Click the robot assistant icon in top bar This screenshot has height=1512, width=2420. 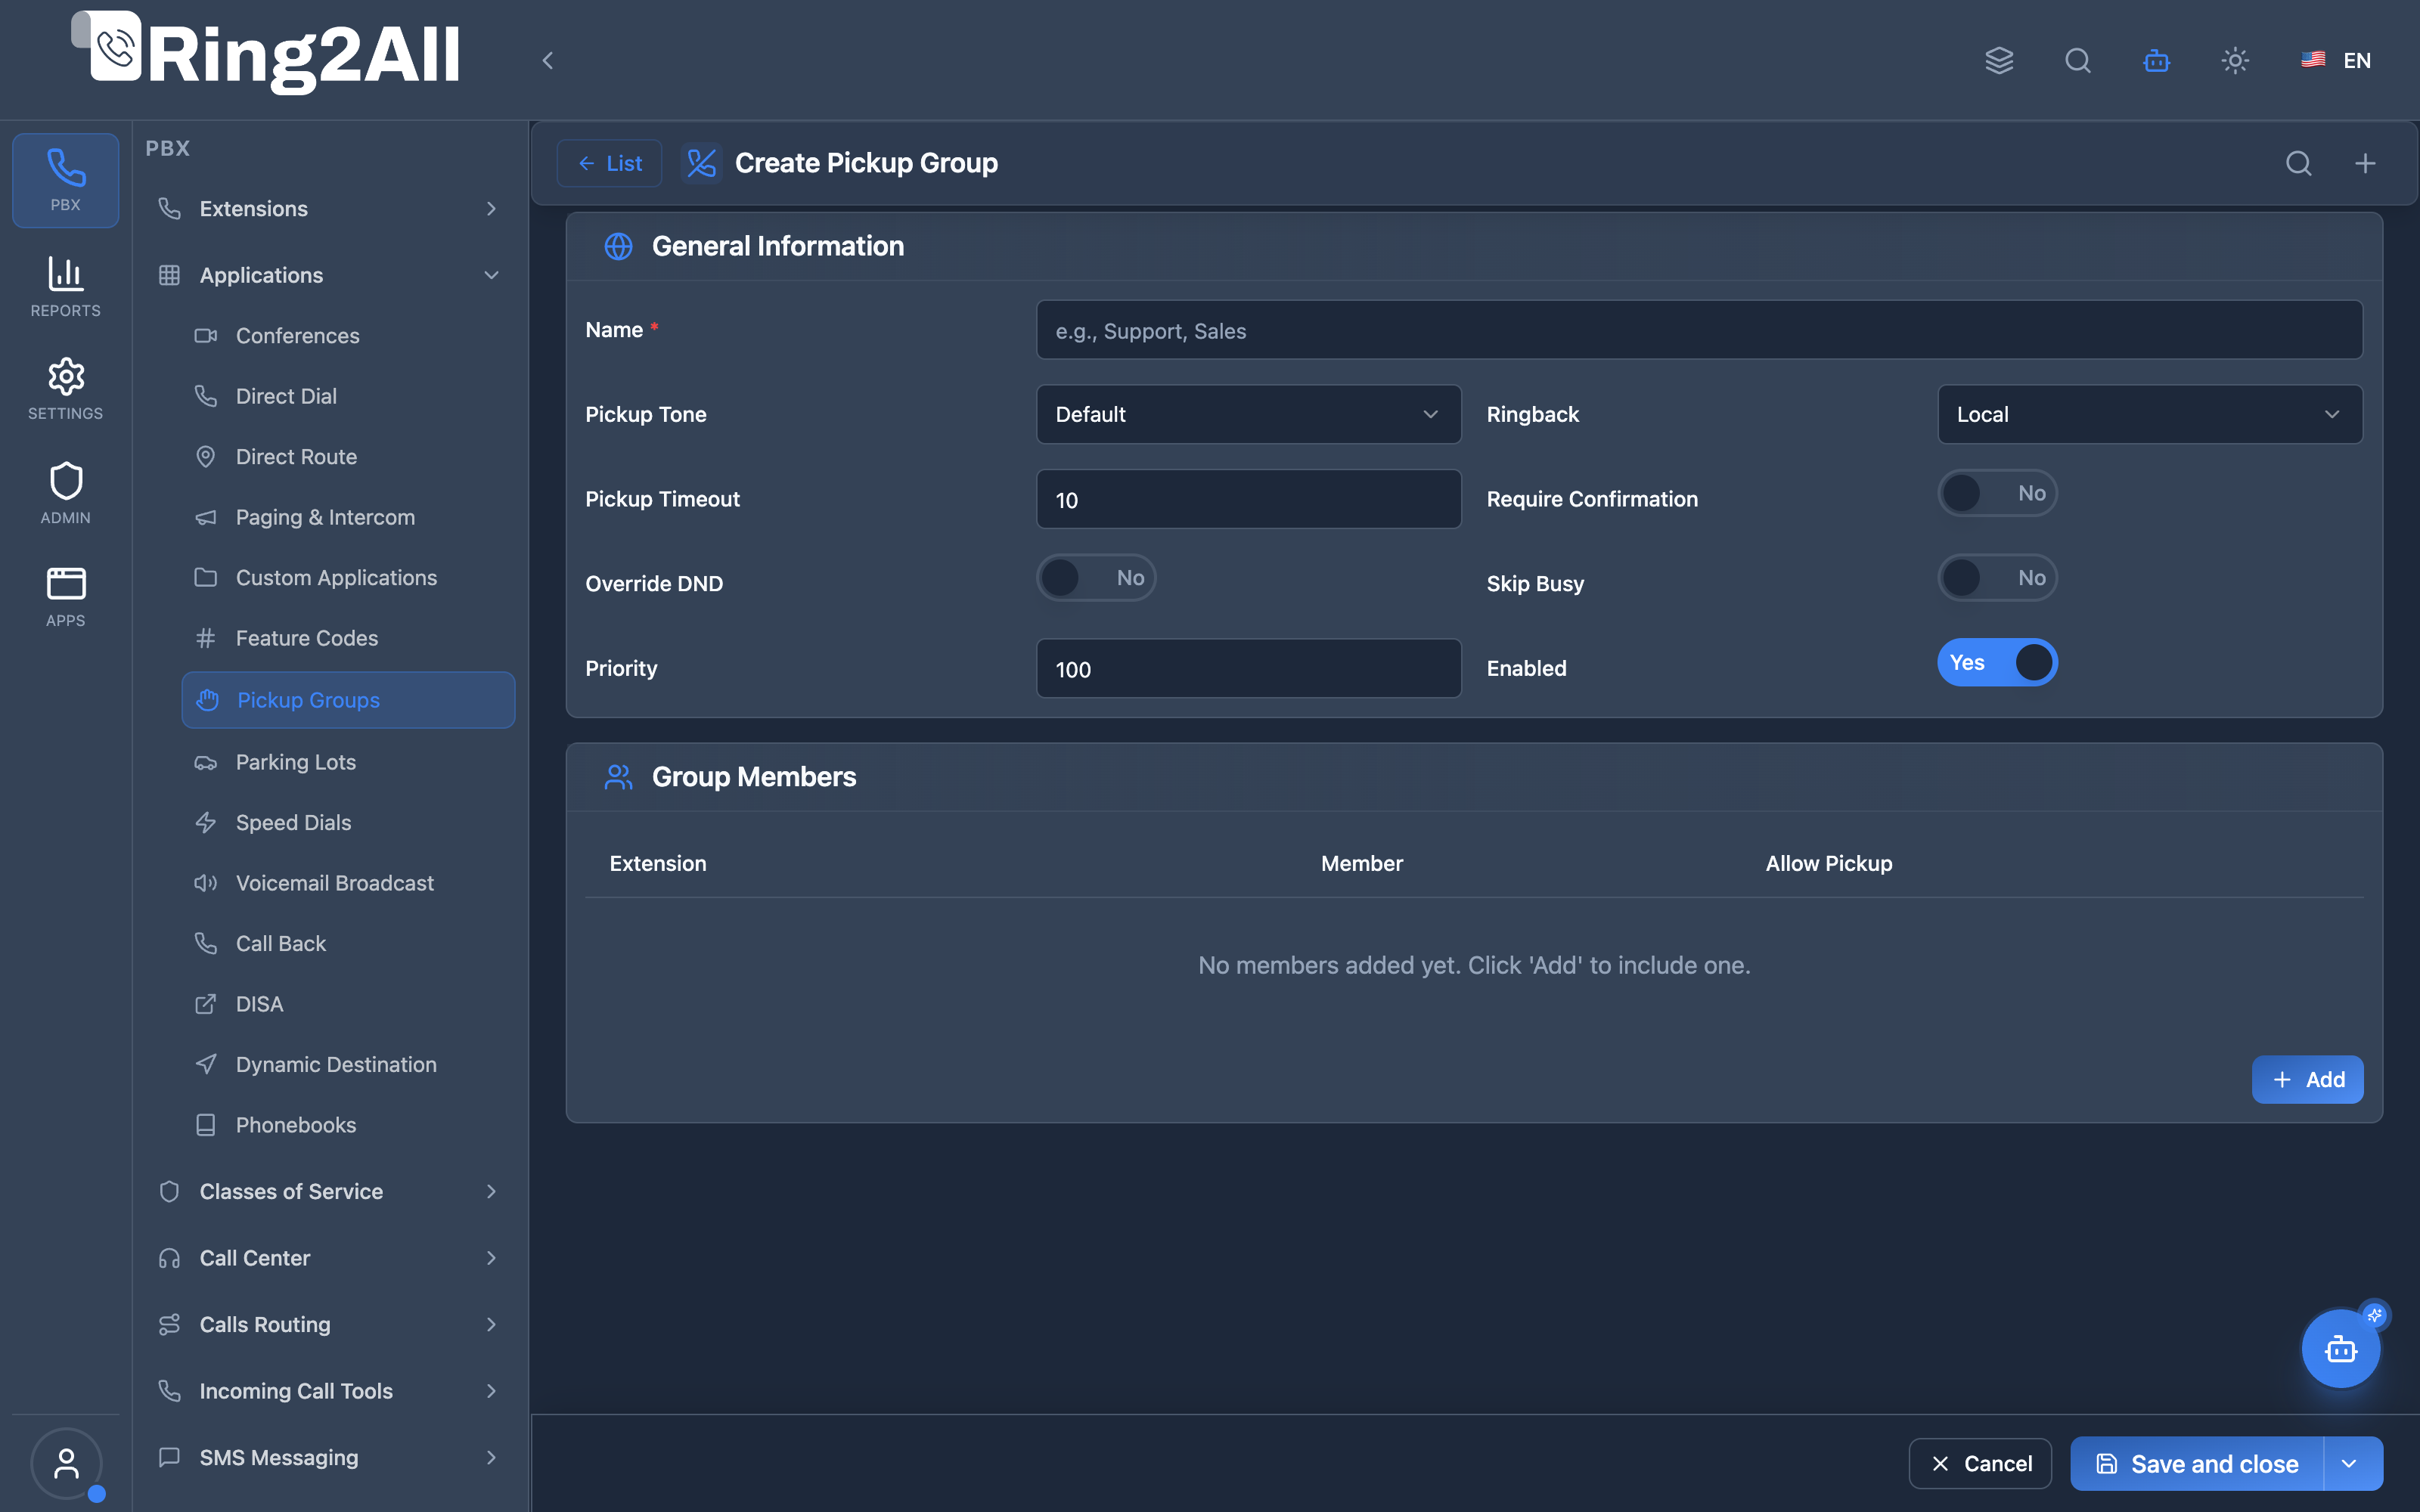tap(2157, 60)
